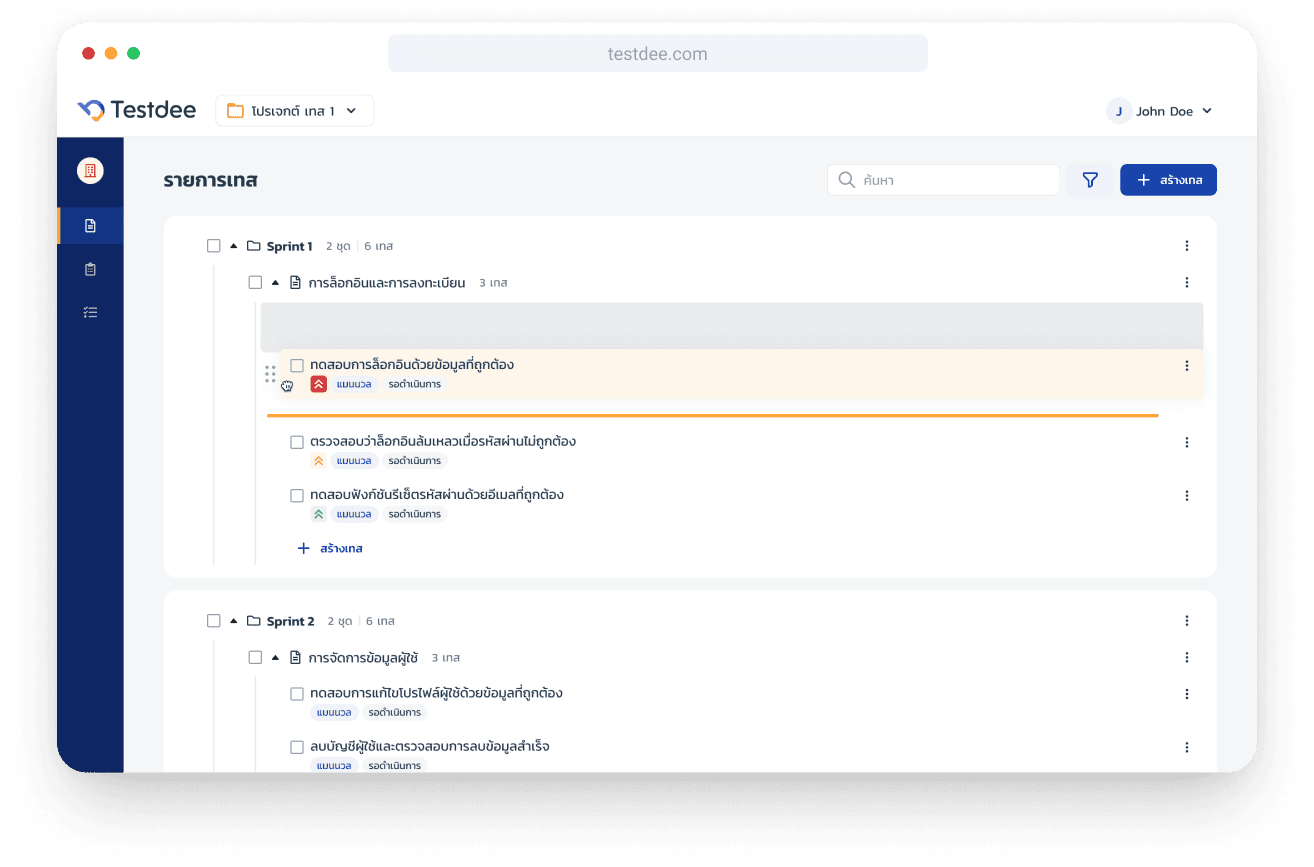Open the filter icon next to search
1314x867 pixels.
1089,180
